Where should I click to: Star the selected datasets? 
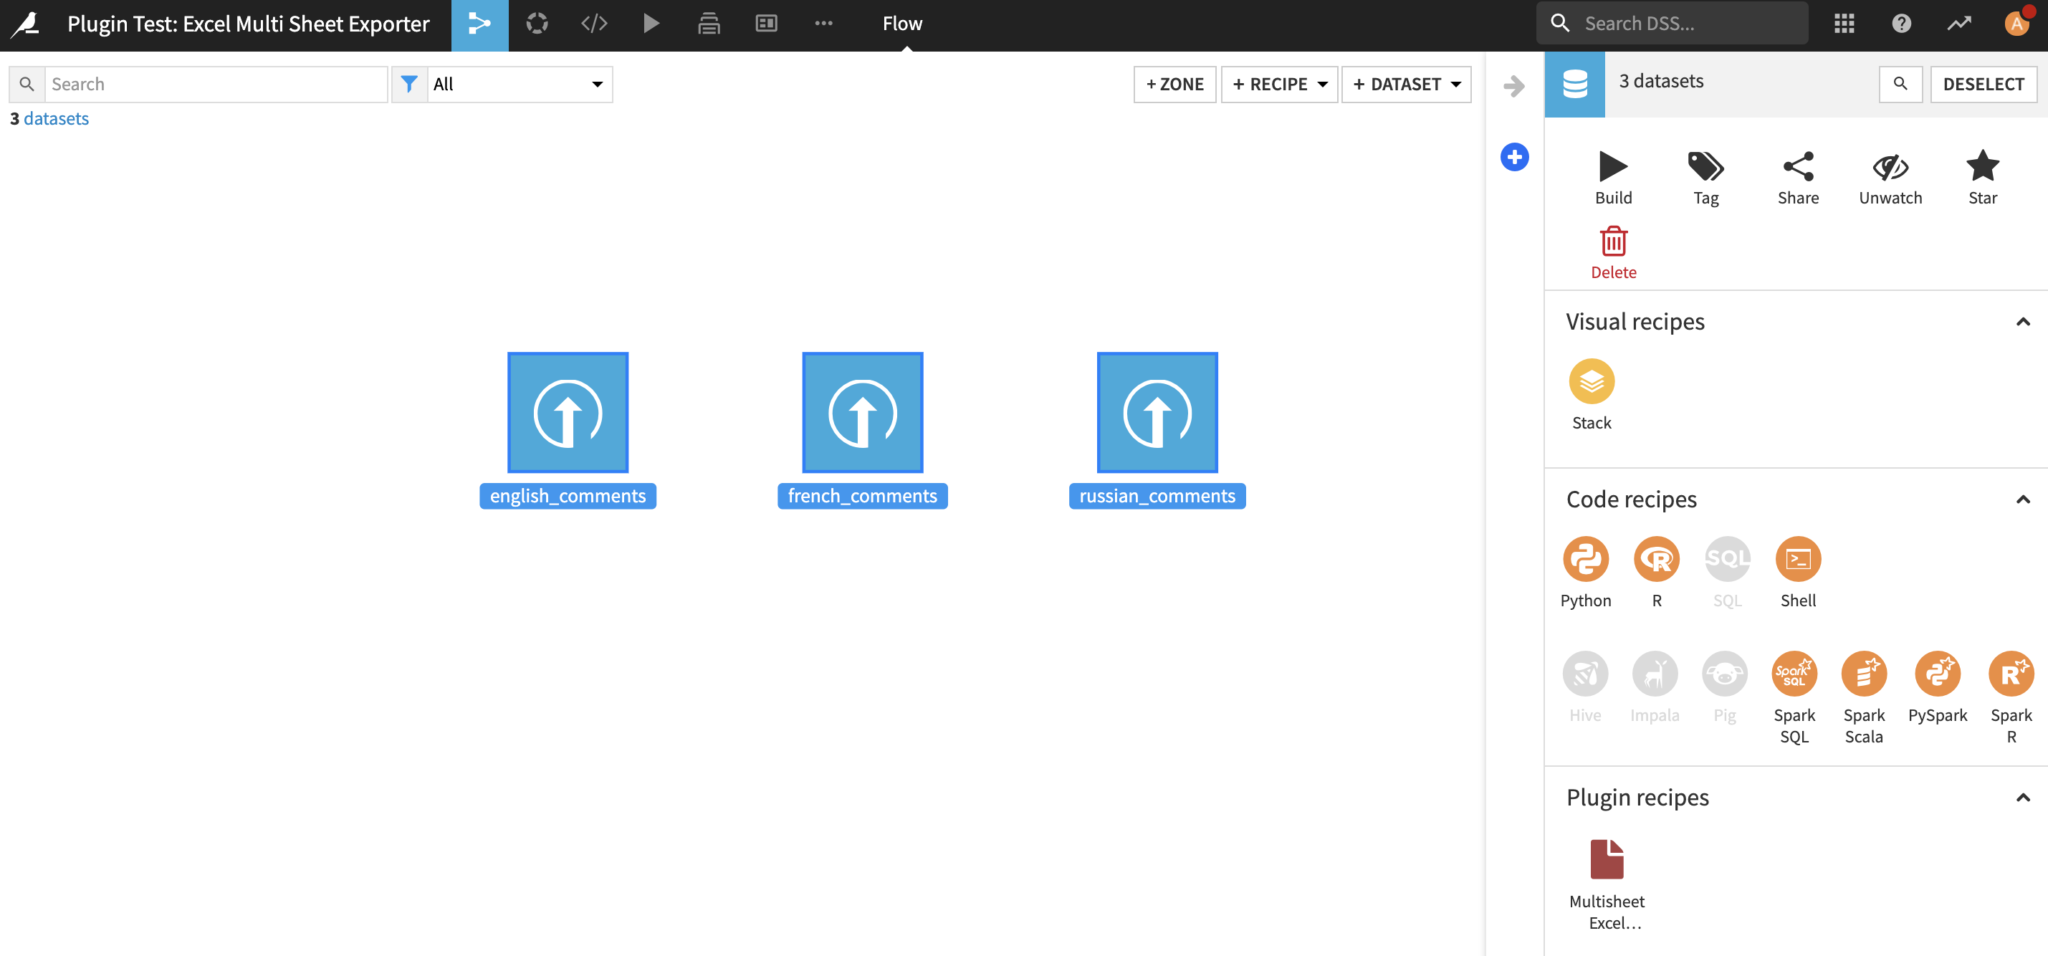click(1982, 167)
